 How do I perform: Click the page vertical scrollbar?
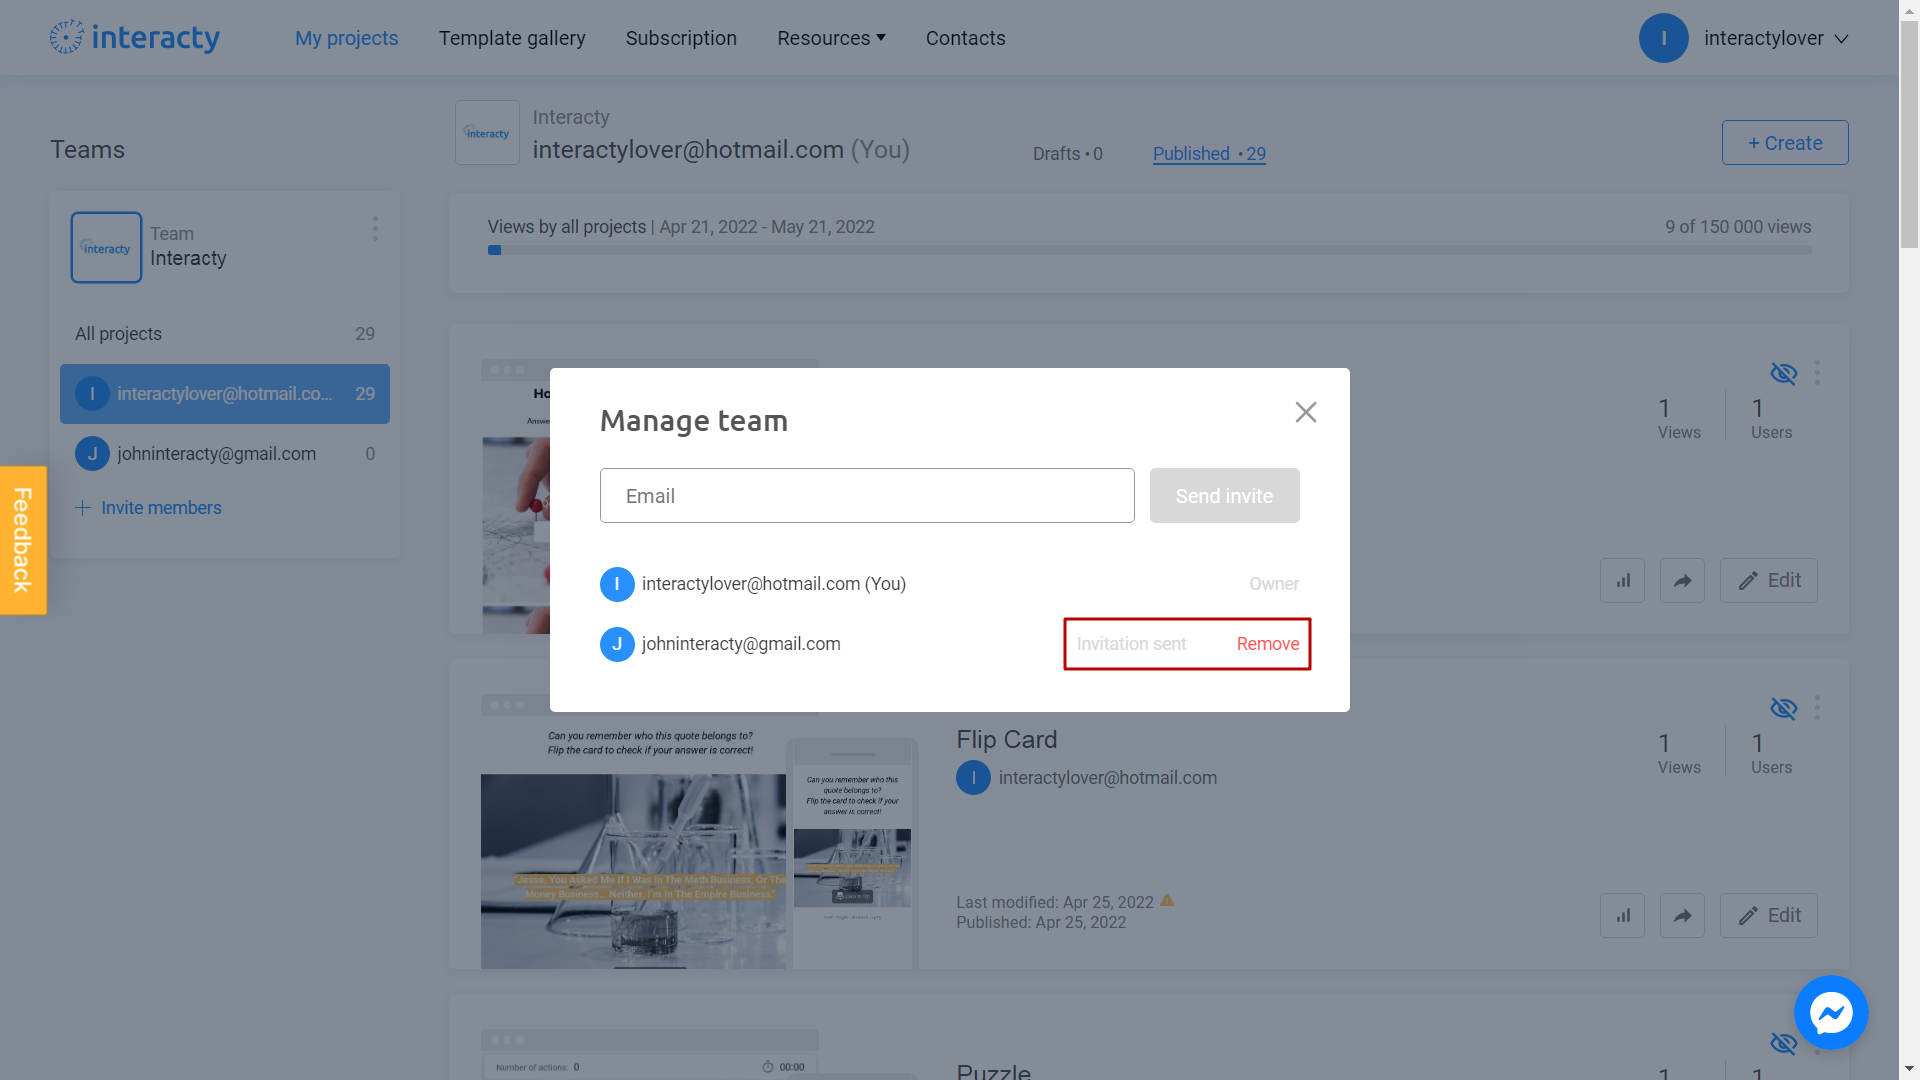(x=1909, y=135)
